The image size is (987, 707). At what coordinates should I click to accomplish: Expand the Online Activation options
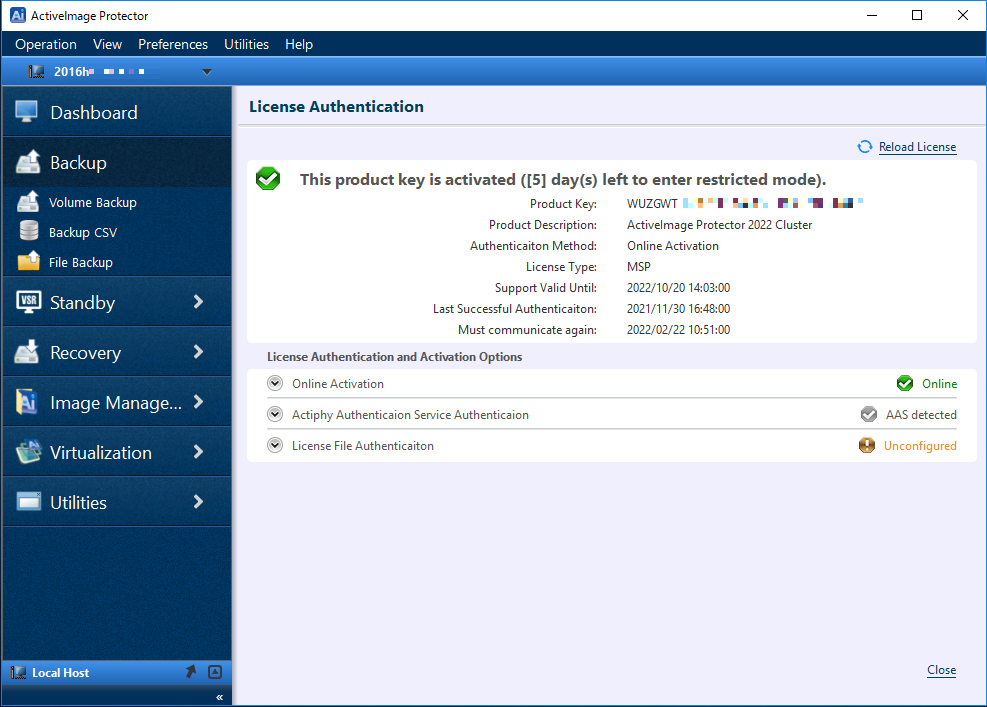(x=275, y=383)
